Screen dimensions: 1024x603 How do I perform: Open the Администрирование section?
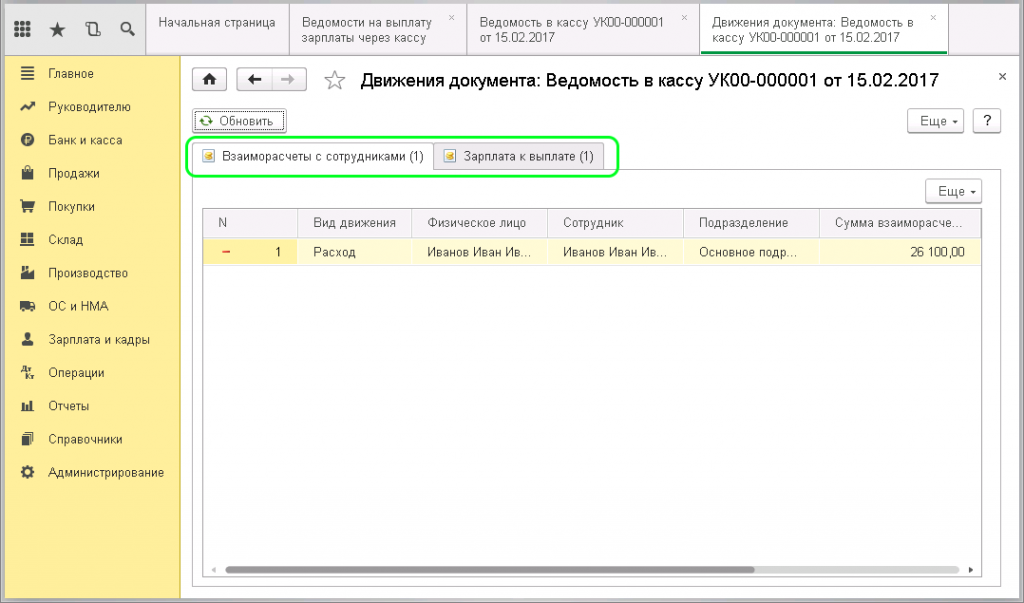(106, 472)
